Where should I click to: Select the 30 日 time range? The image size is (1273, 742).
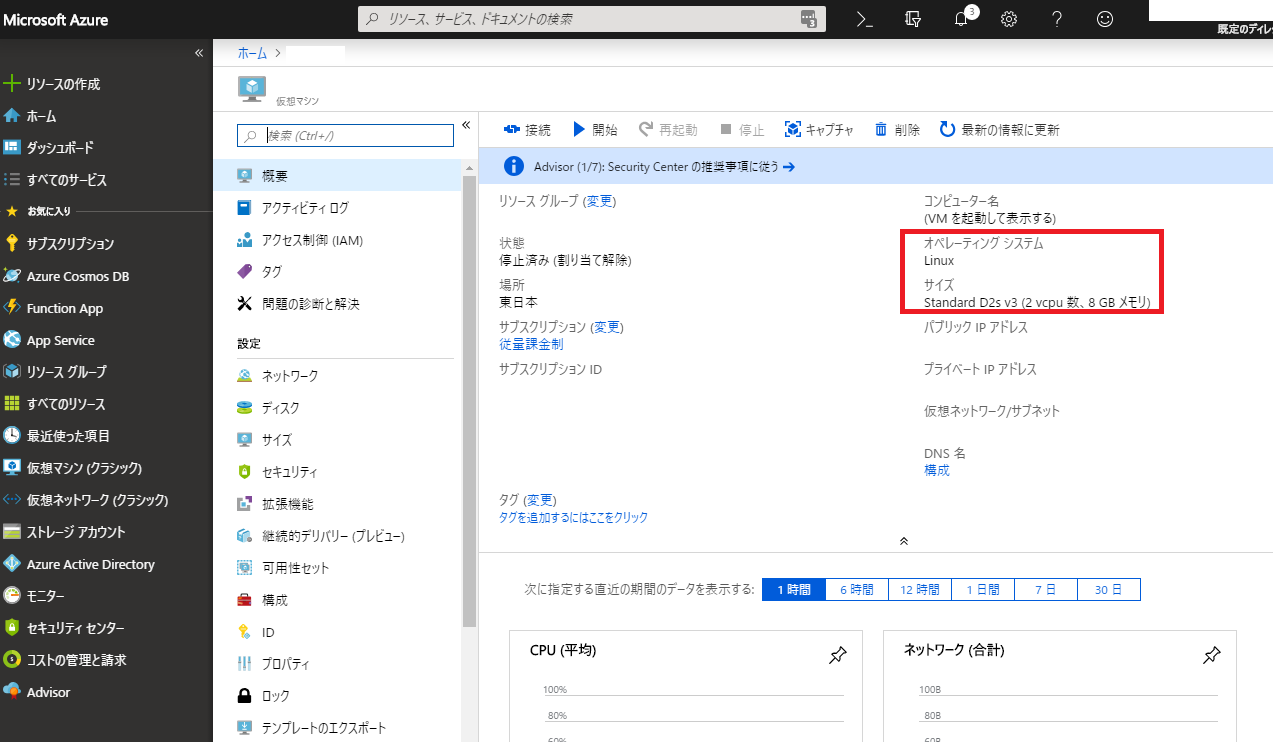tap(1108, 590)
